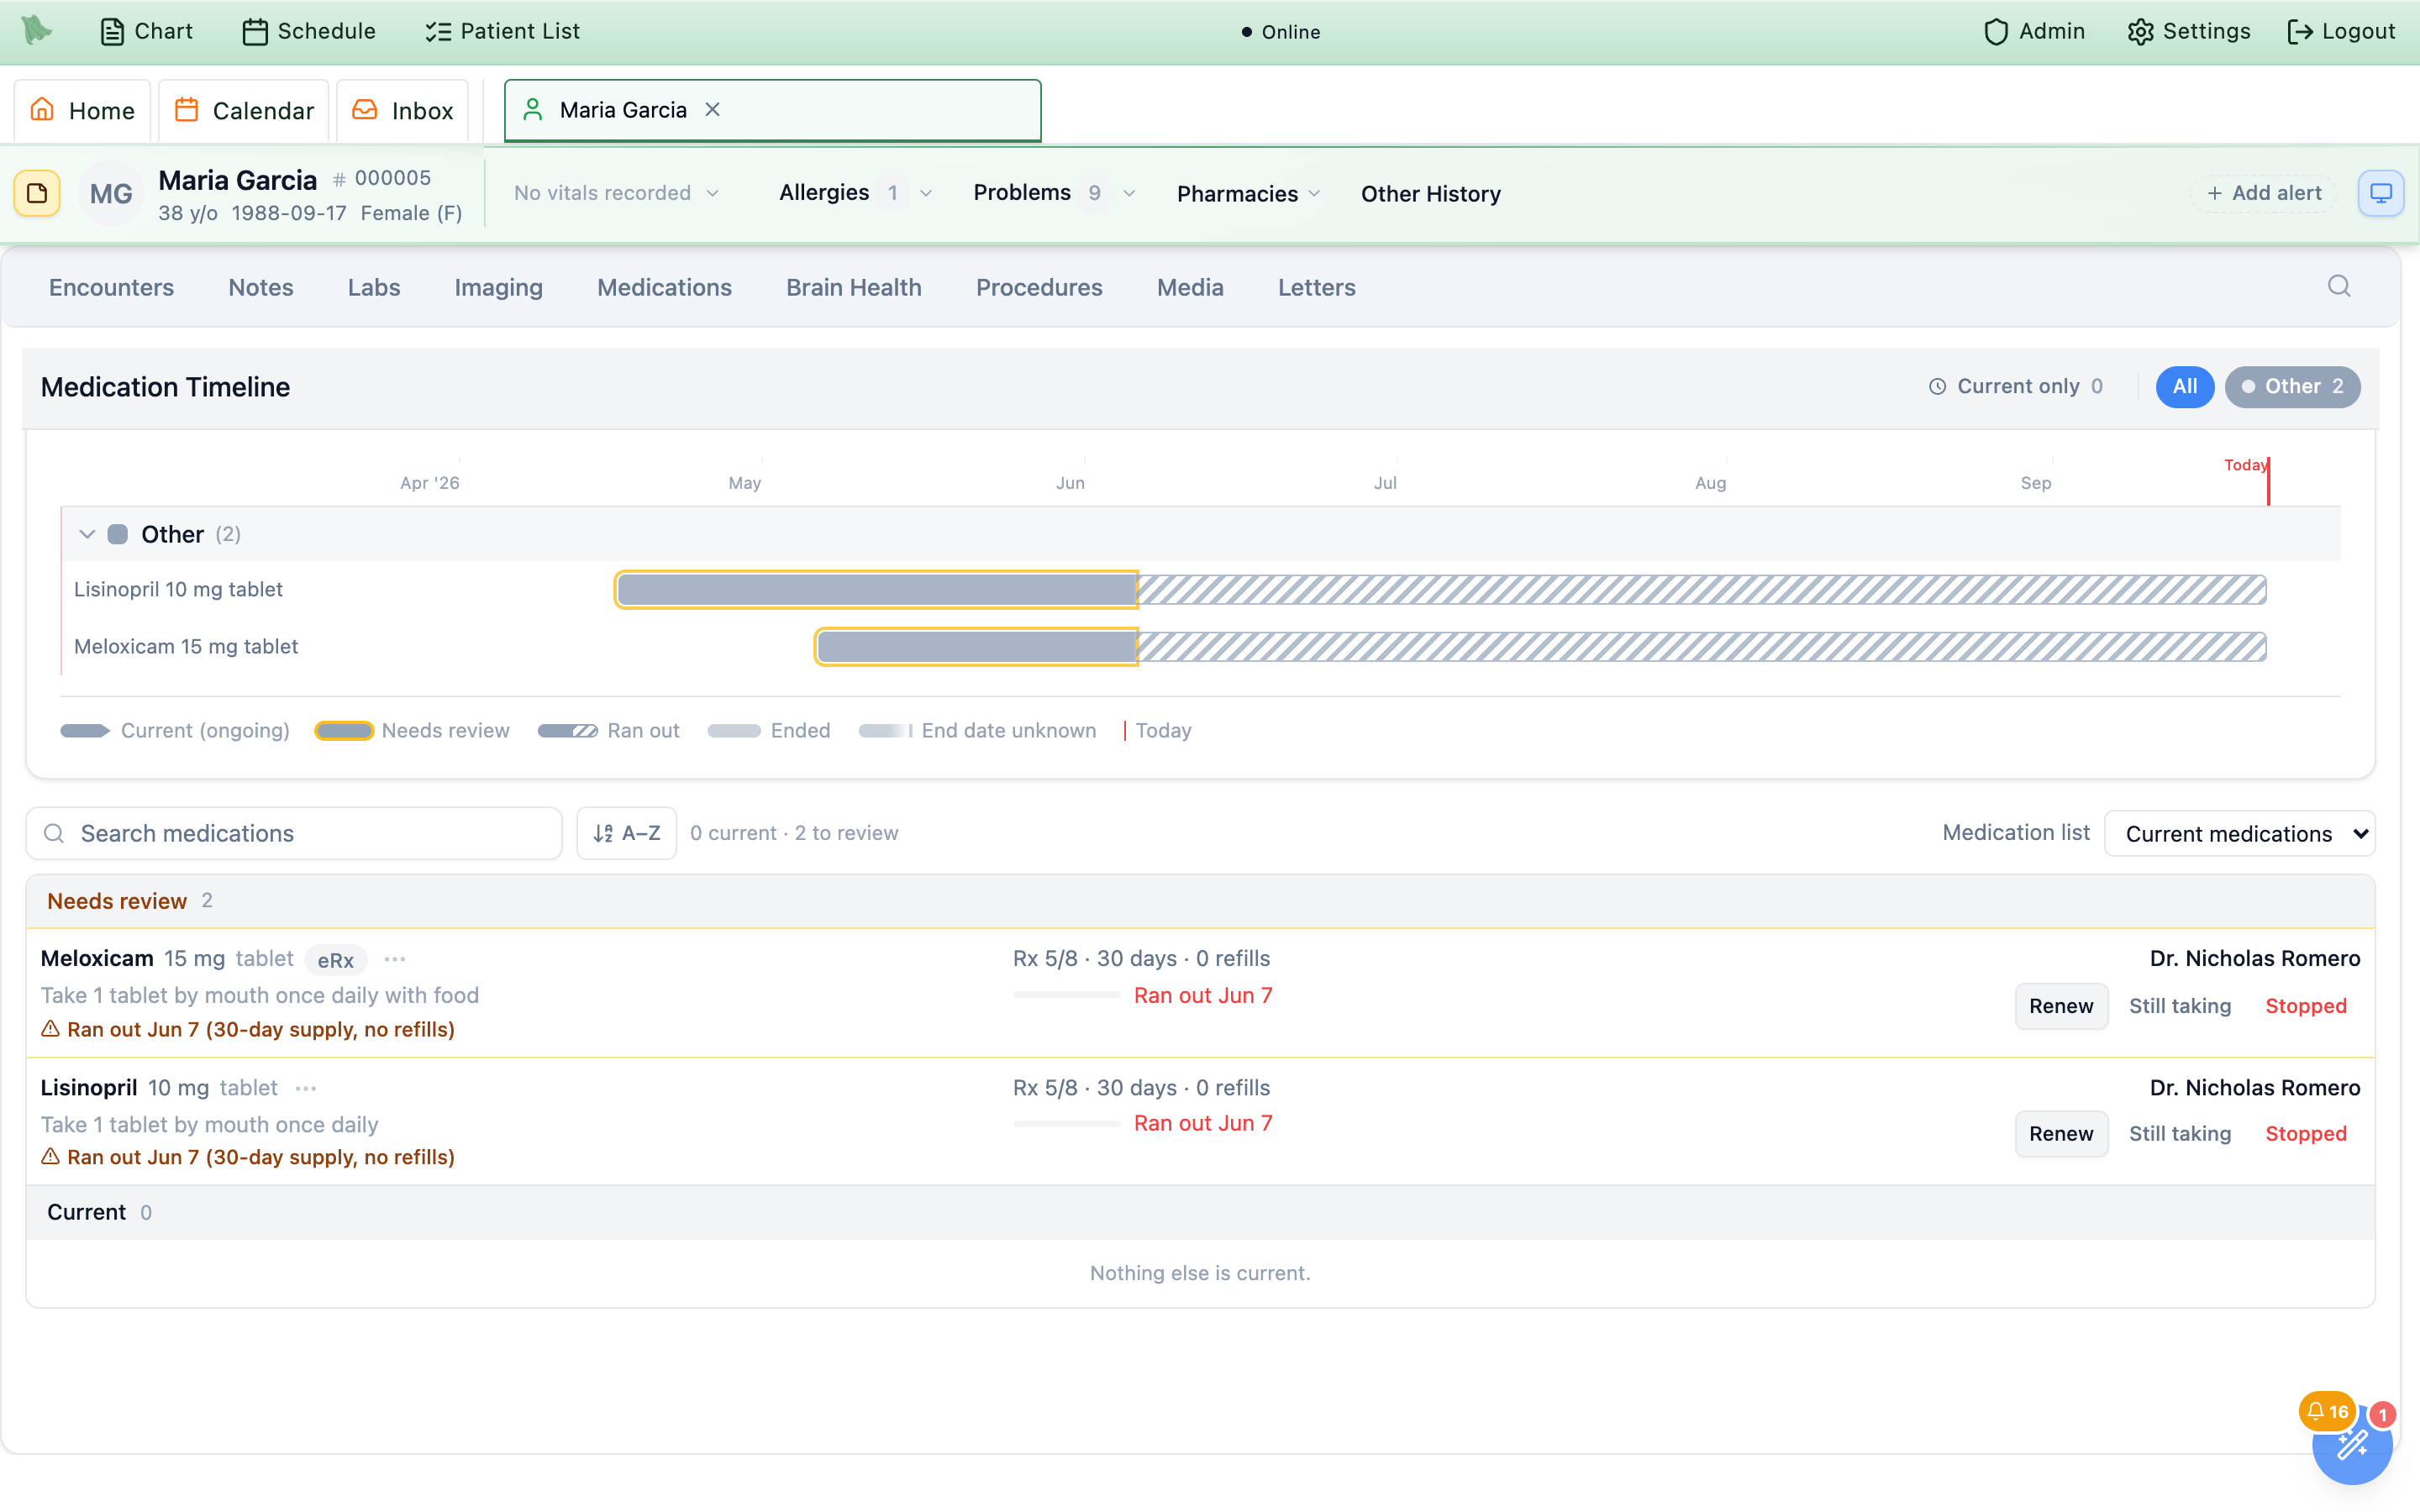Open the Patient List
The height and width of the screenshot is (1512, 2420).
[x=502, y=31]
